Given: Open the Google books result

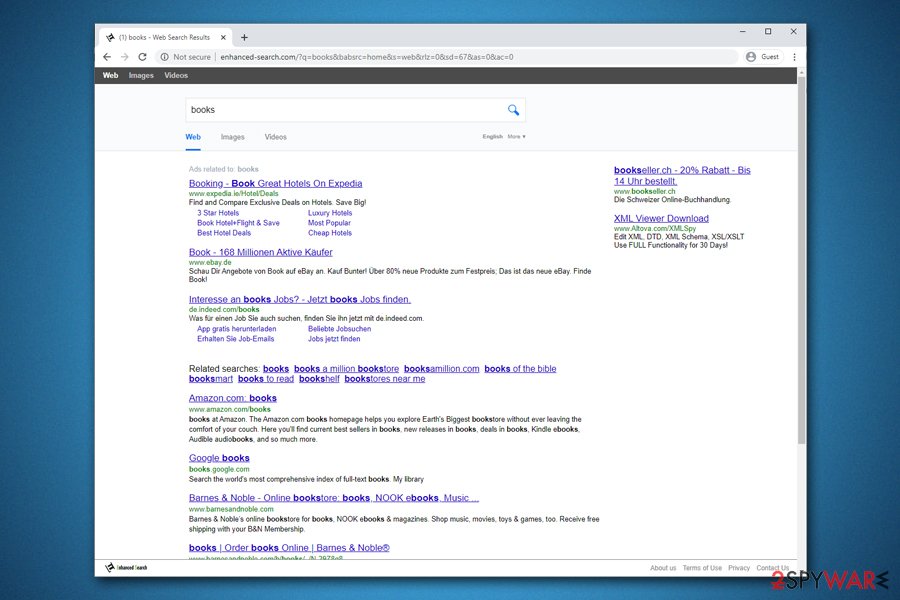Looking at the screenshot, I should click(x=219, y=458).
